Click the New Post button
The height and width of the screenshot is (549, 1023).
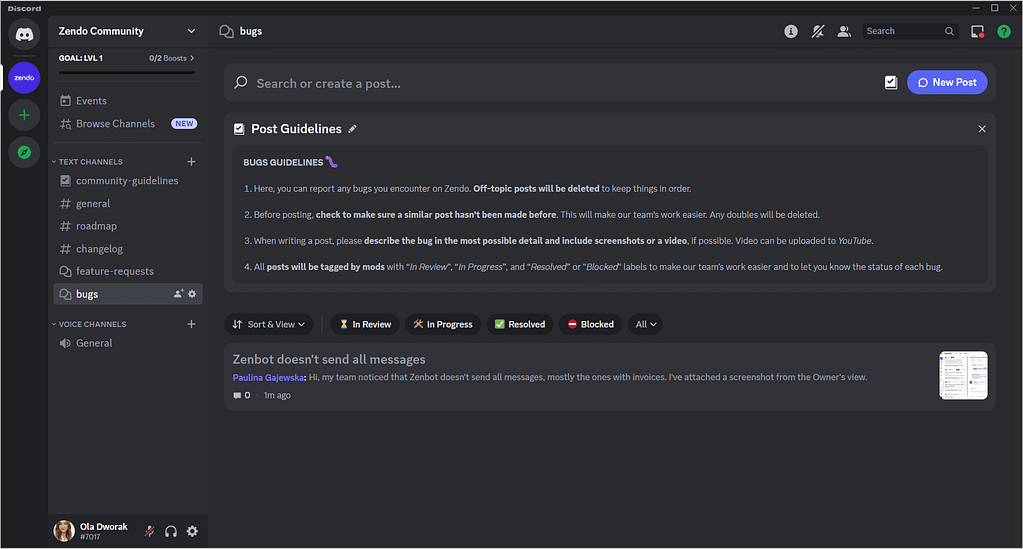coord(947,82)
